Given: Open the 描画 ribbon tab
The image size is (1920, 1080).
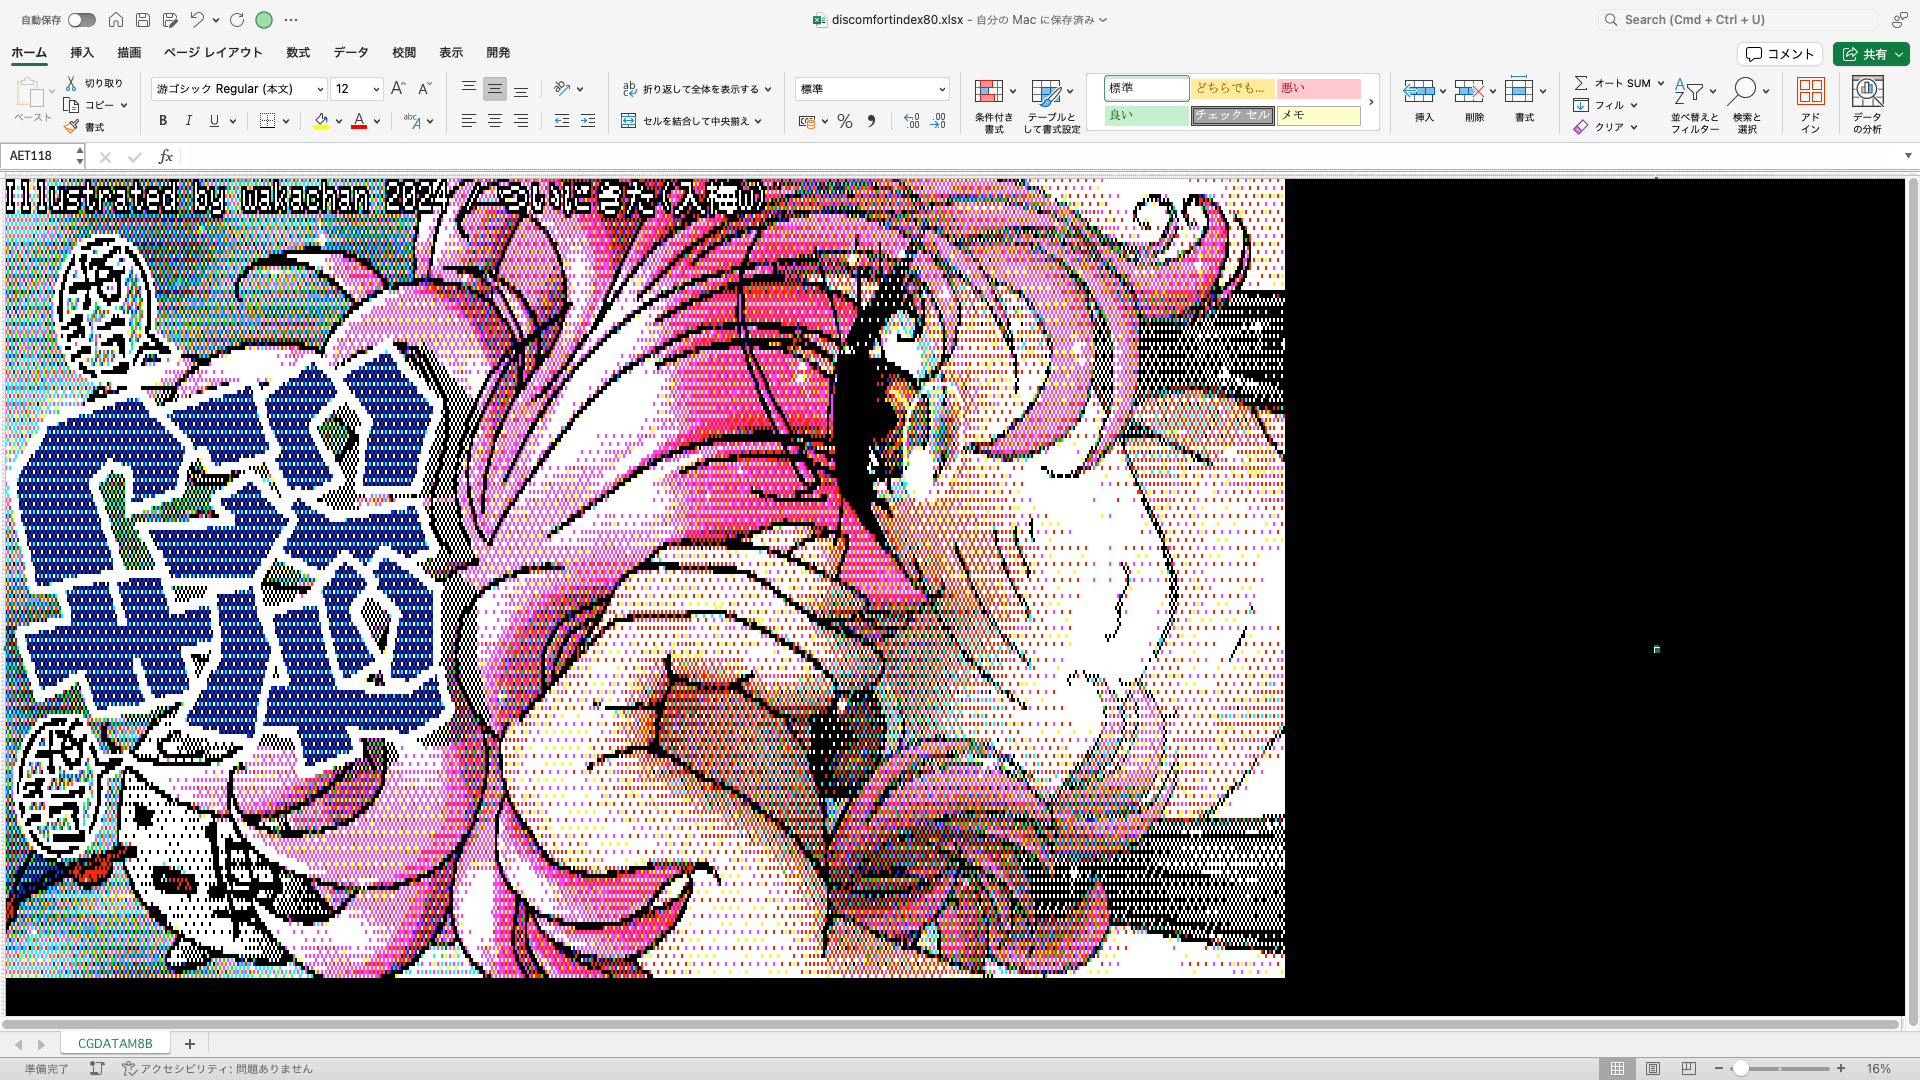Looking at the screenshot, I should tap(129, 53).
